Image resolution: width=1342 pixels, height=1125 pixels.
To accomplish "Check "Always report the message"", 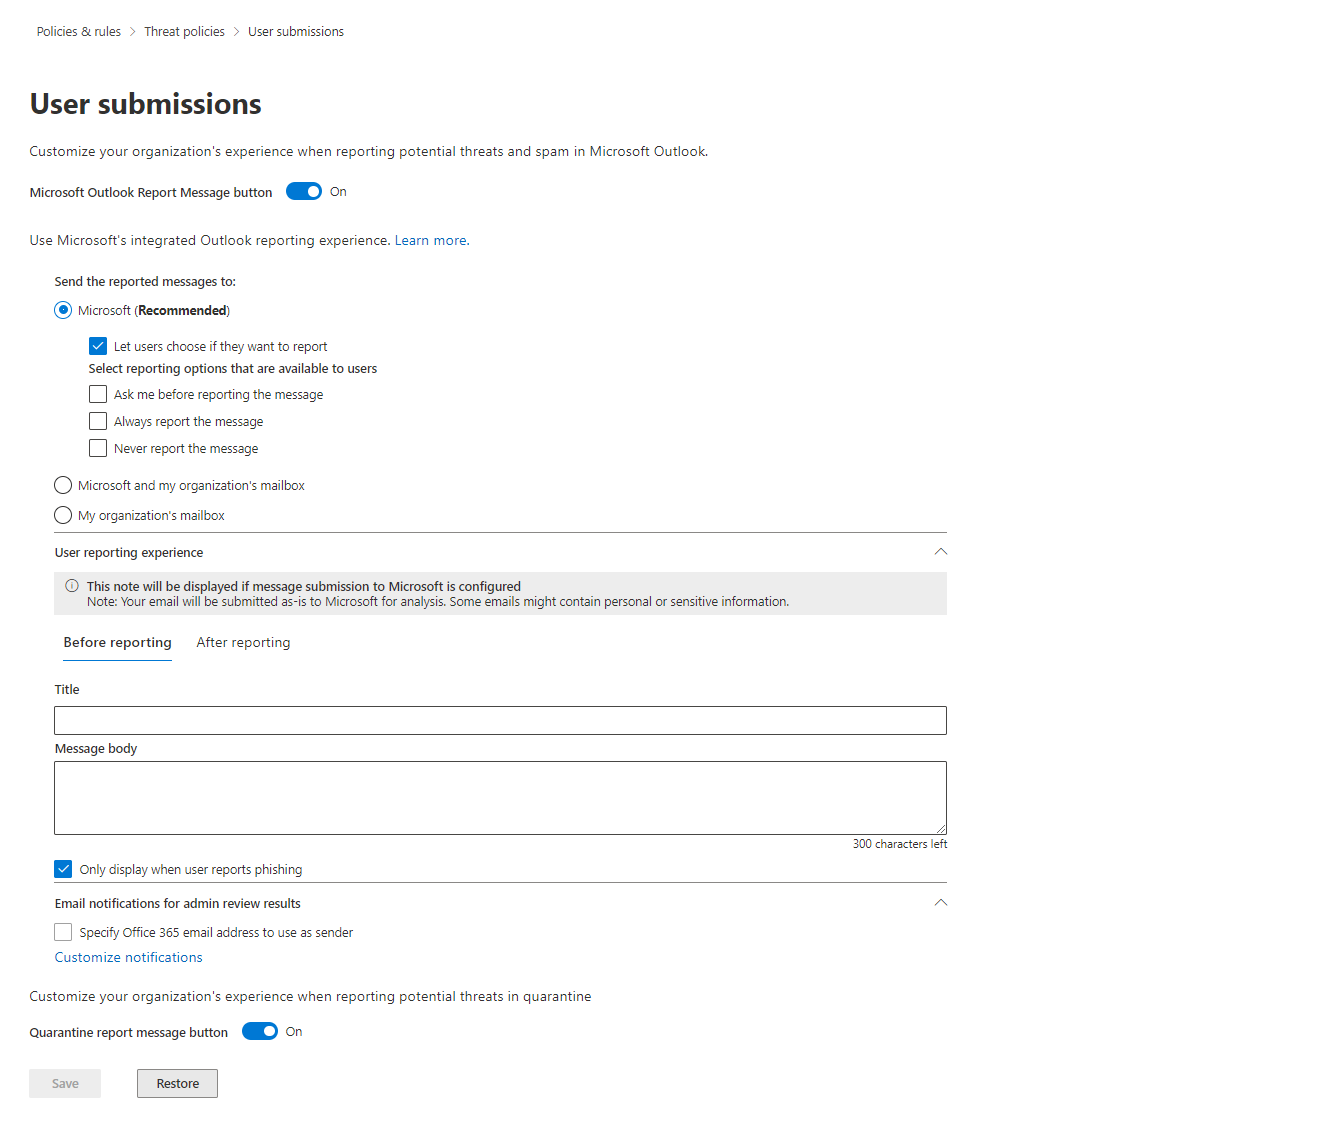I will (97, 421).
